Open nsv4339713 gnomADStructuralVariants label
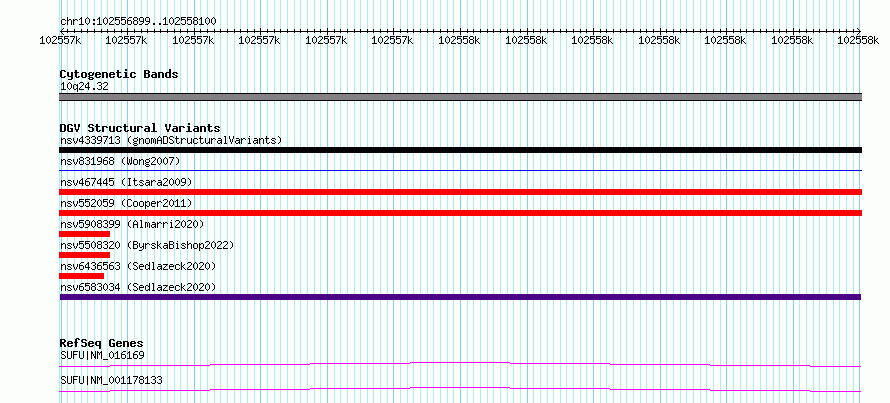The height and width of the screenshot is (403, 890). 171,140
